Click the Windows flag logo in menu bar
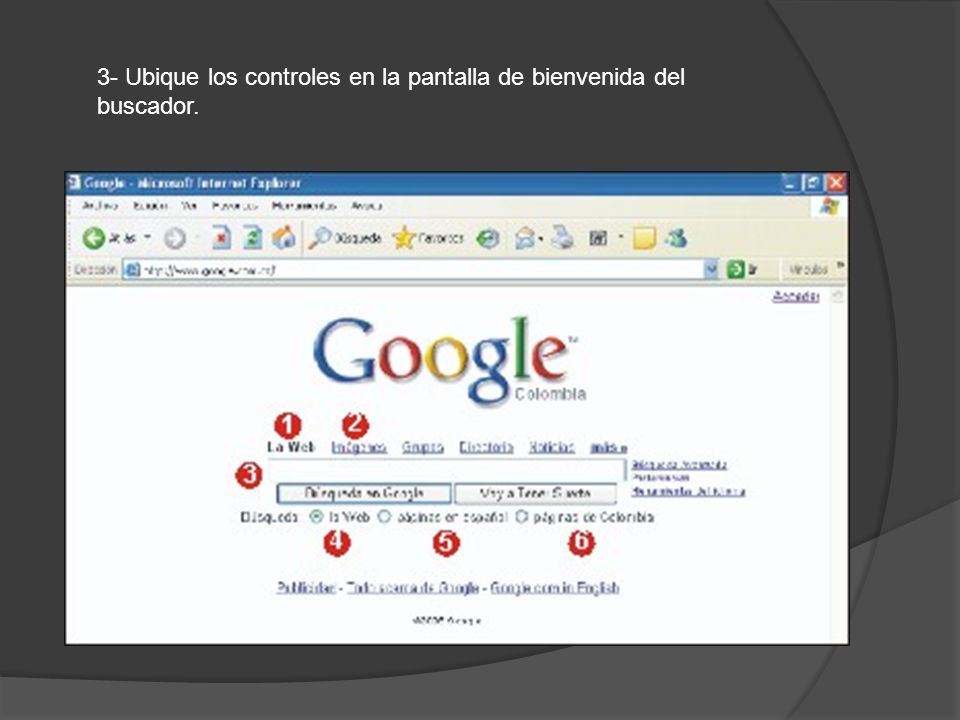The height and width of the screenshot is (720, 960). [830, 206]
